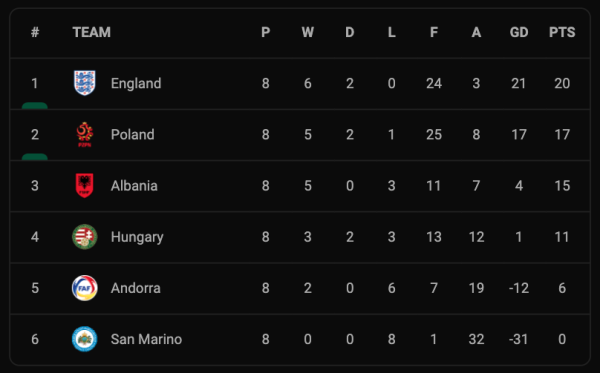Sort by the GD column header
This screenshot has width=600, height=373.
pyautogui.click(x=519, y=32)
